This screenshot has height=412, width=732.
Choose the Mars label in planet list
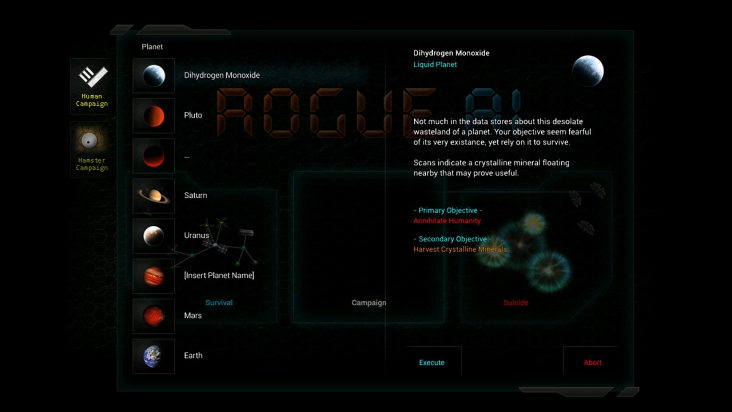(192, 315)
